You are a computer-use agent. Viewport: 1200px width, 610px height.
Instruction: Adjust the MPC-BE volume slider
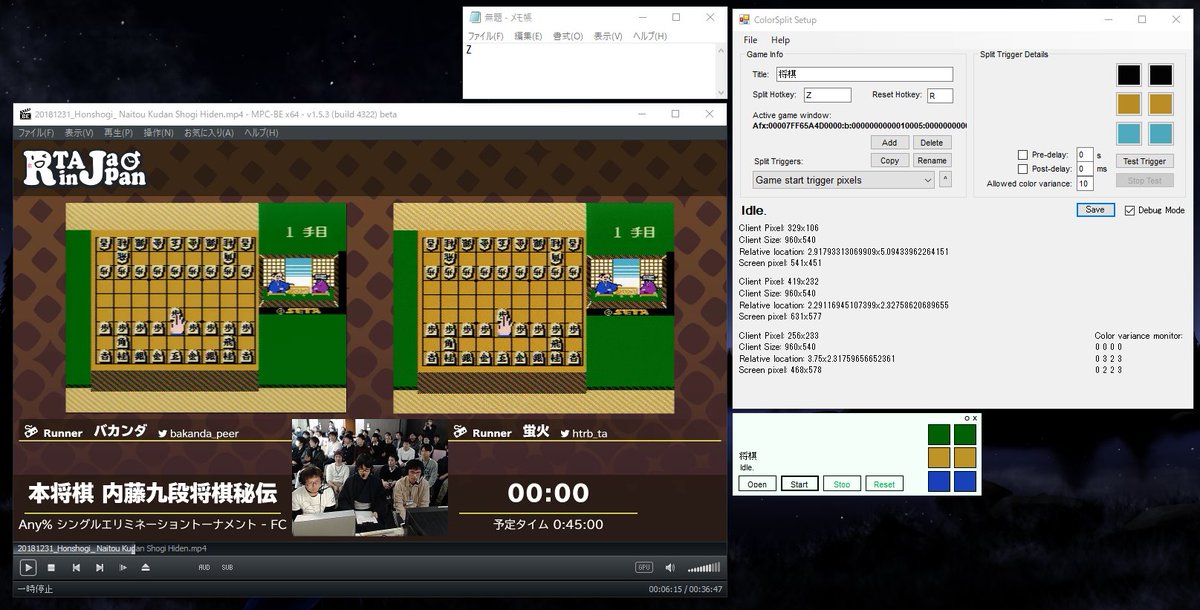coord(703,568)
